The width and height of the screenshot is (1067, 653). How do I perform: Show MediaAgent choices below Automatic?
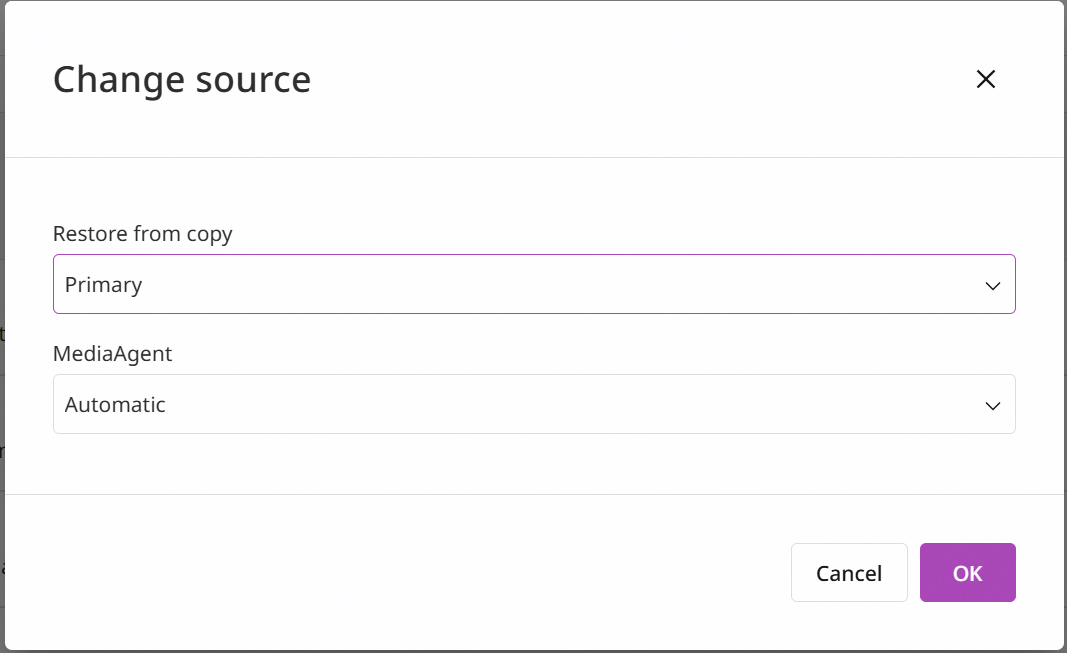[x=534, y=404]
